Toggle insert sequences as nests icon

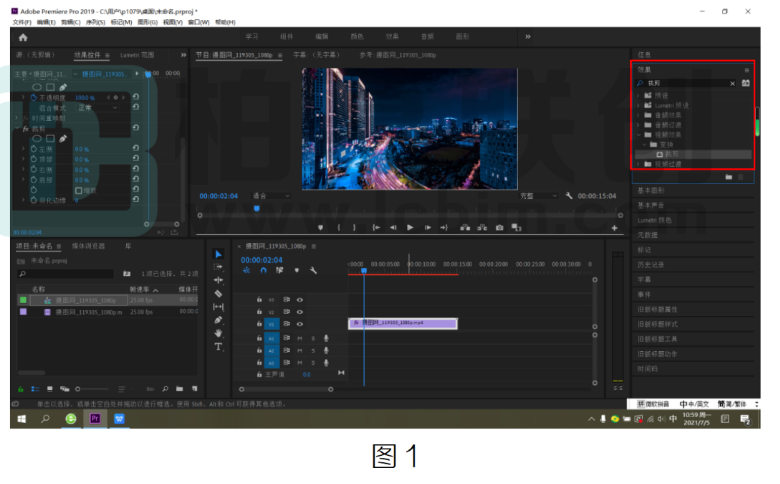point(246,270)
